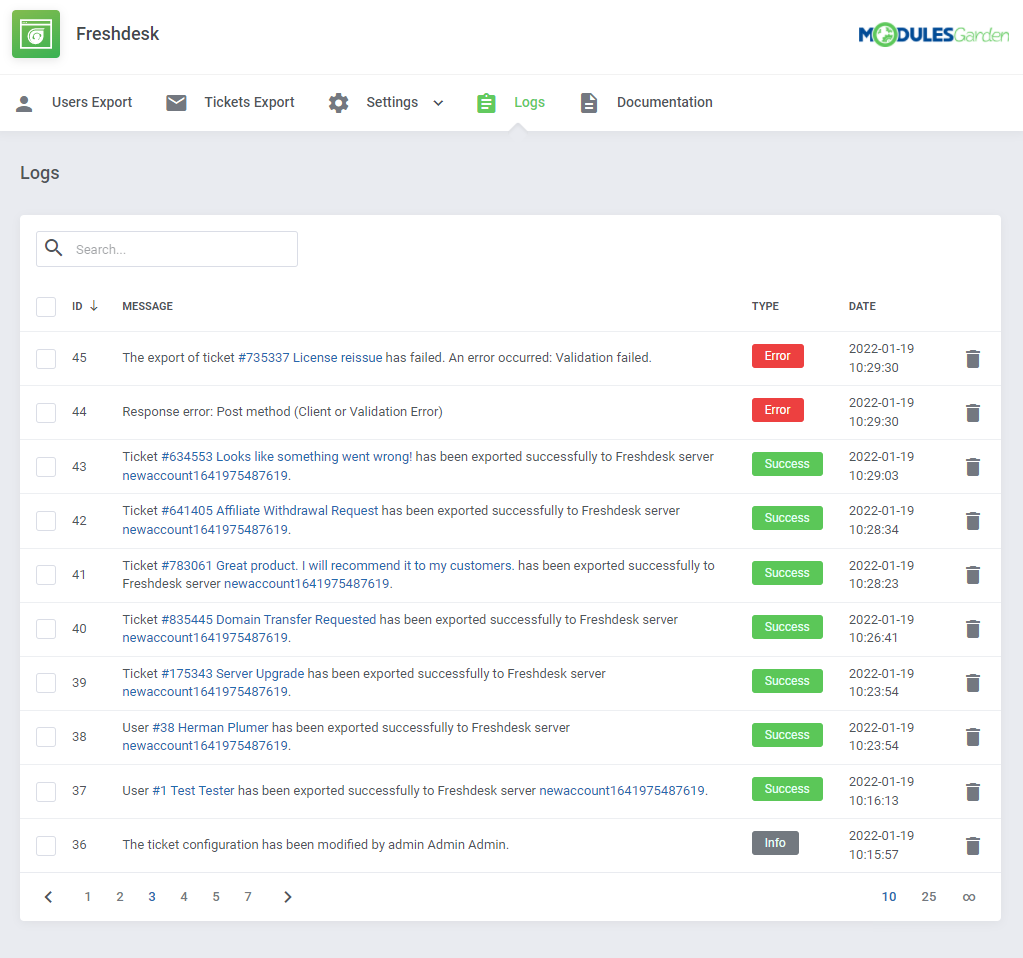Click the DATE column header
The width and height of the screenshot is (1023, 958).
(862, 306)
